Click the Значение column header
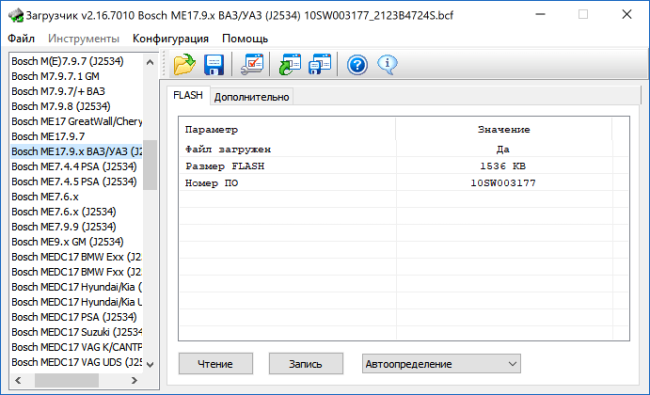The height and width of the screenshot is (395, 650). click(x=504, y=129)
